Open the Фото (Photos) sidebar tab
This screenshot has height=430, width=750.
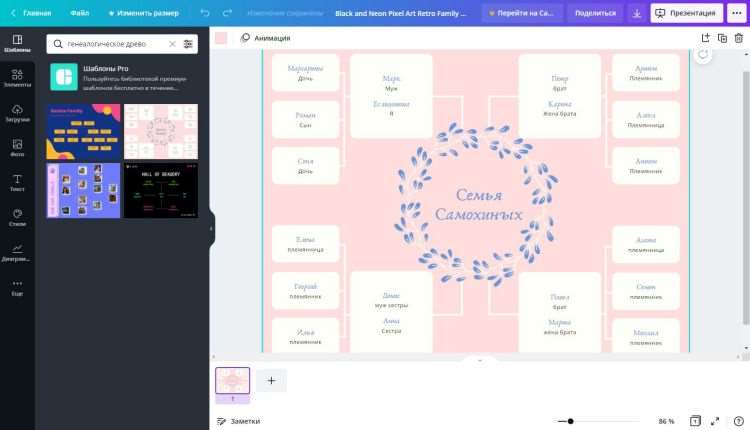(17, 148)
